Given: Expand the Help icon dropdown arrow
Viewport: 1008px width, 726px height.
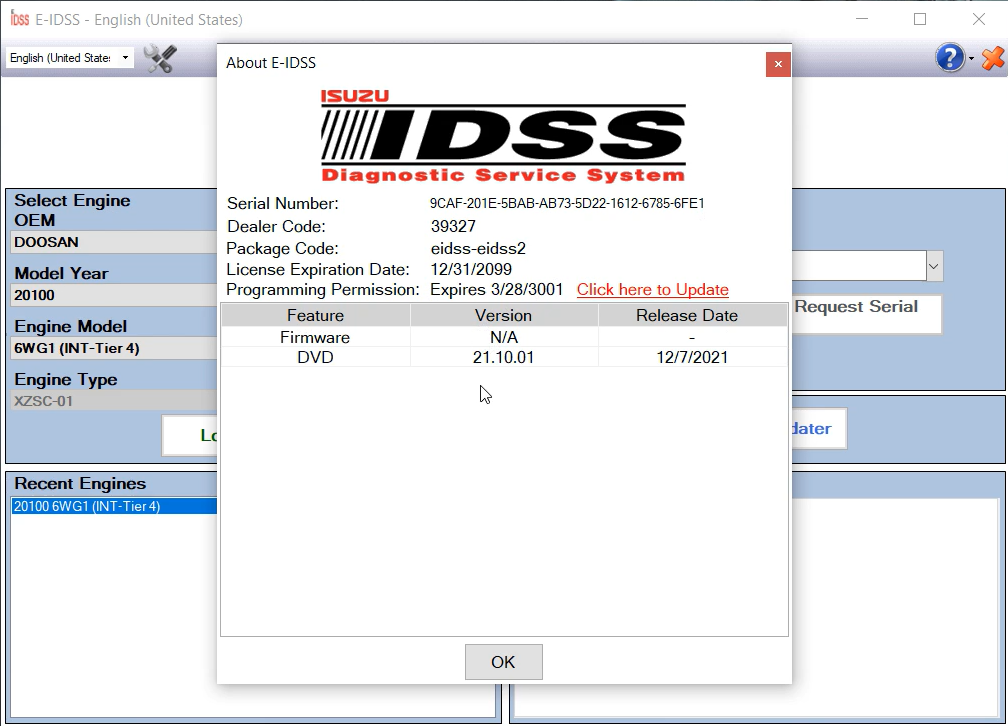Looking at the screenshot, I should (971, 59).
